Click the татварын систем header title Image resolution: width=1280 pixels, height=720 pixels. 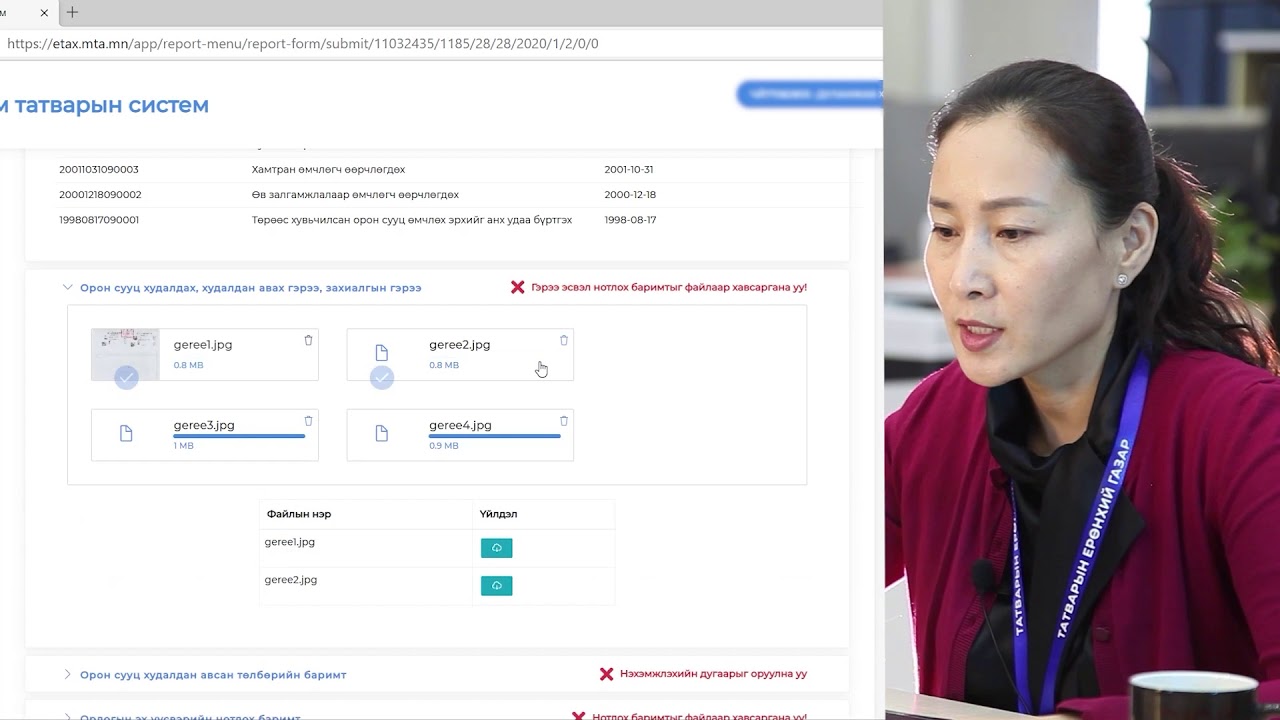[x=105, y=105]
